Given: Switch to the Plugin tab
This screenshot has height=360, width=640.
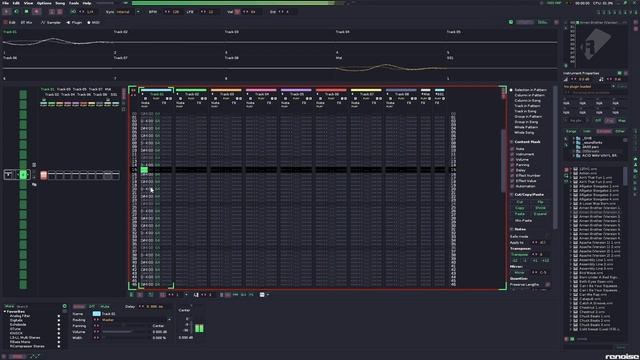Looking at the screenshot, I should coord(74,22).
